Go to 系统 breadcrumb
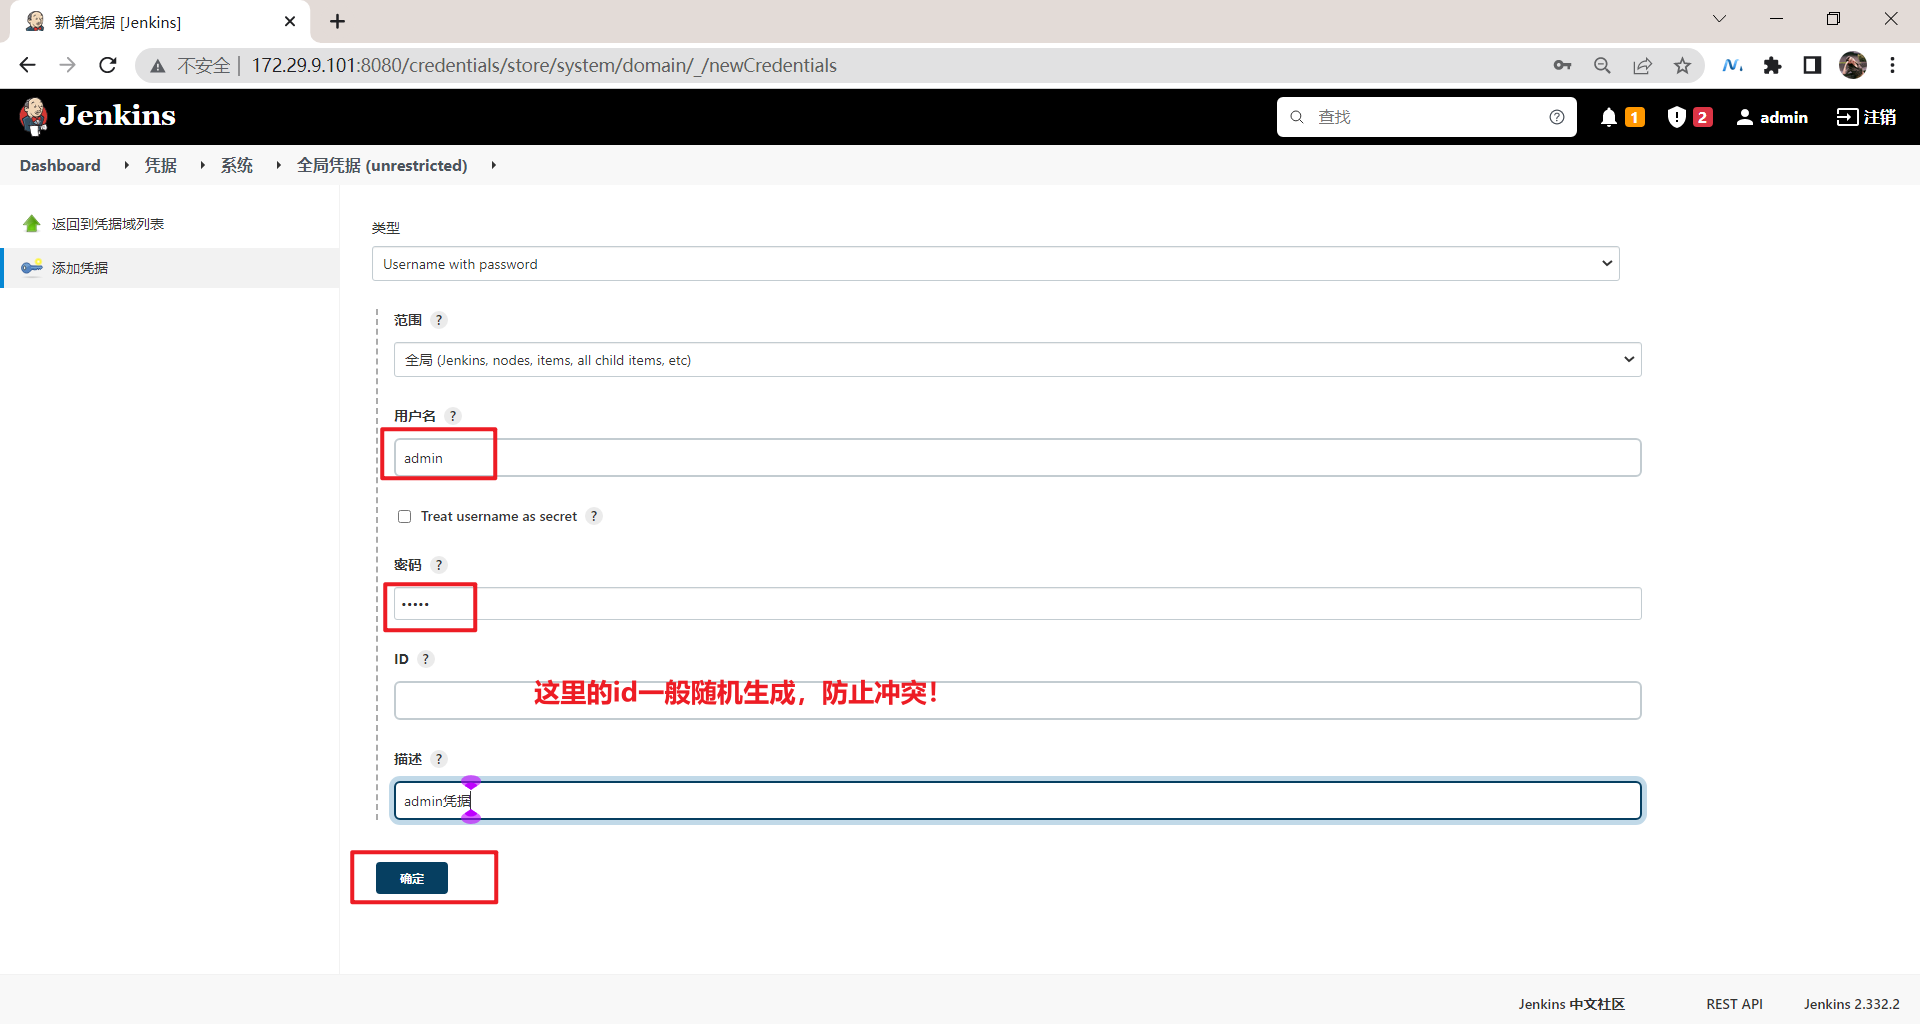Image resolution: width=1920 pixels, height=1024 pixels. 237,165
